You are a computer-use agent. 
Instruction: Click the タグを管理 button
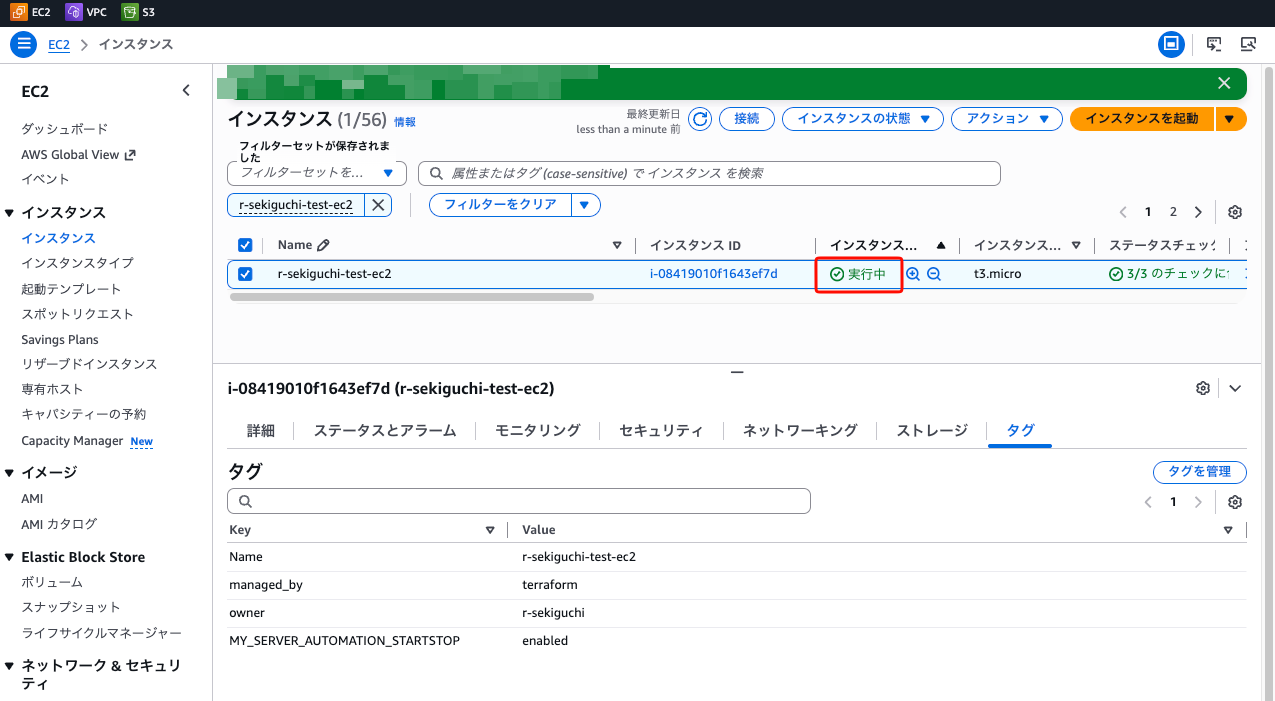(x=1199, y=472)
